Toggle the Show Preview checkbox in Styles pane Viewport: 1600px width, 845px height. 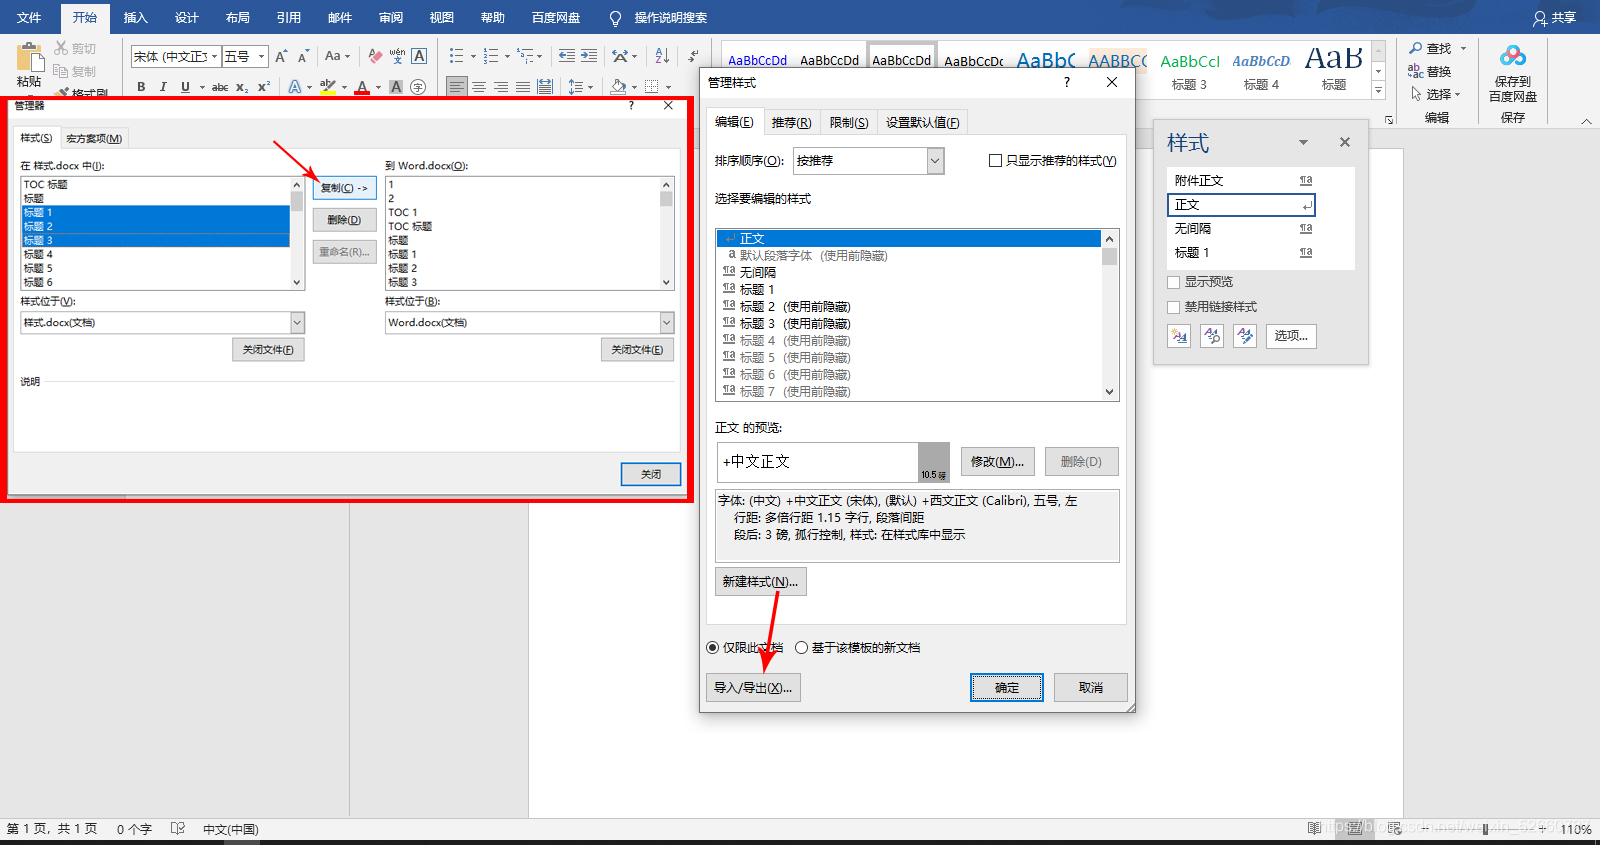click(x=1174, y=283)
